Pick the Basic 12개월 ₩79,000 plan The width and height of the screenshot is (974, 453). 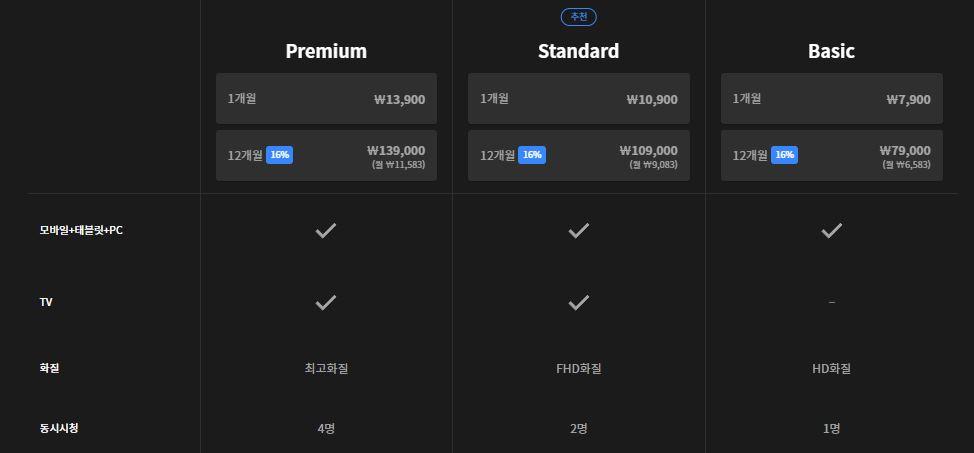832,155
